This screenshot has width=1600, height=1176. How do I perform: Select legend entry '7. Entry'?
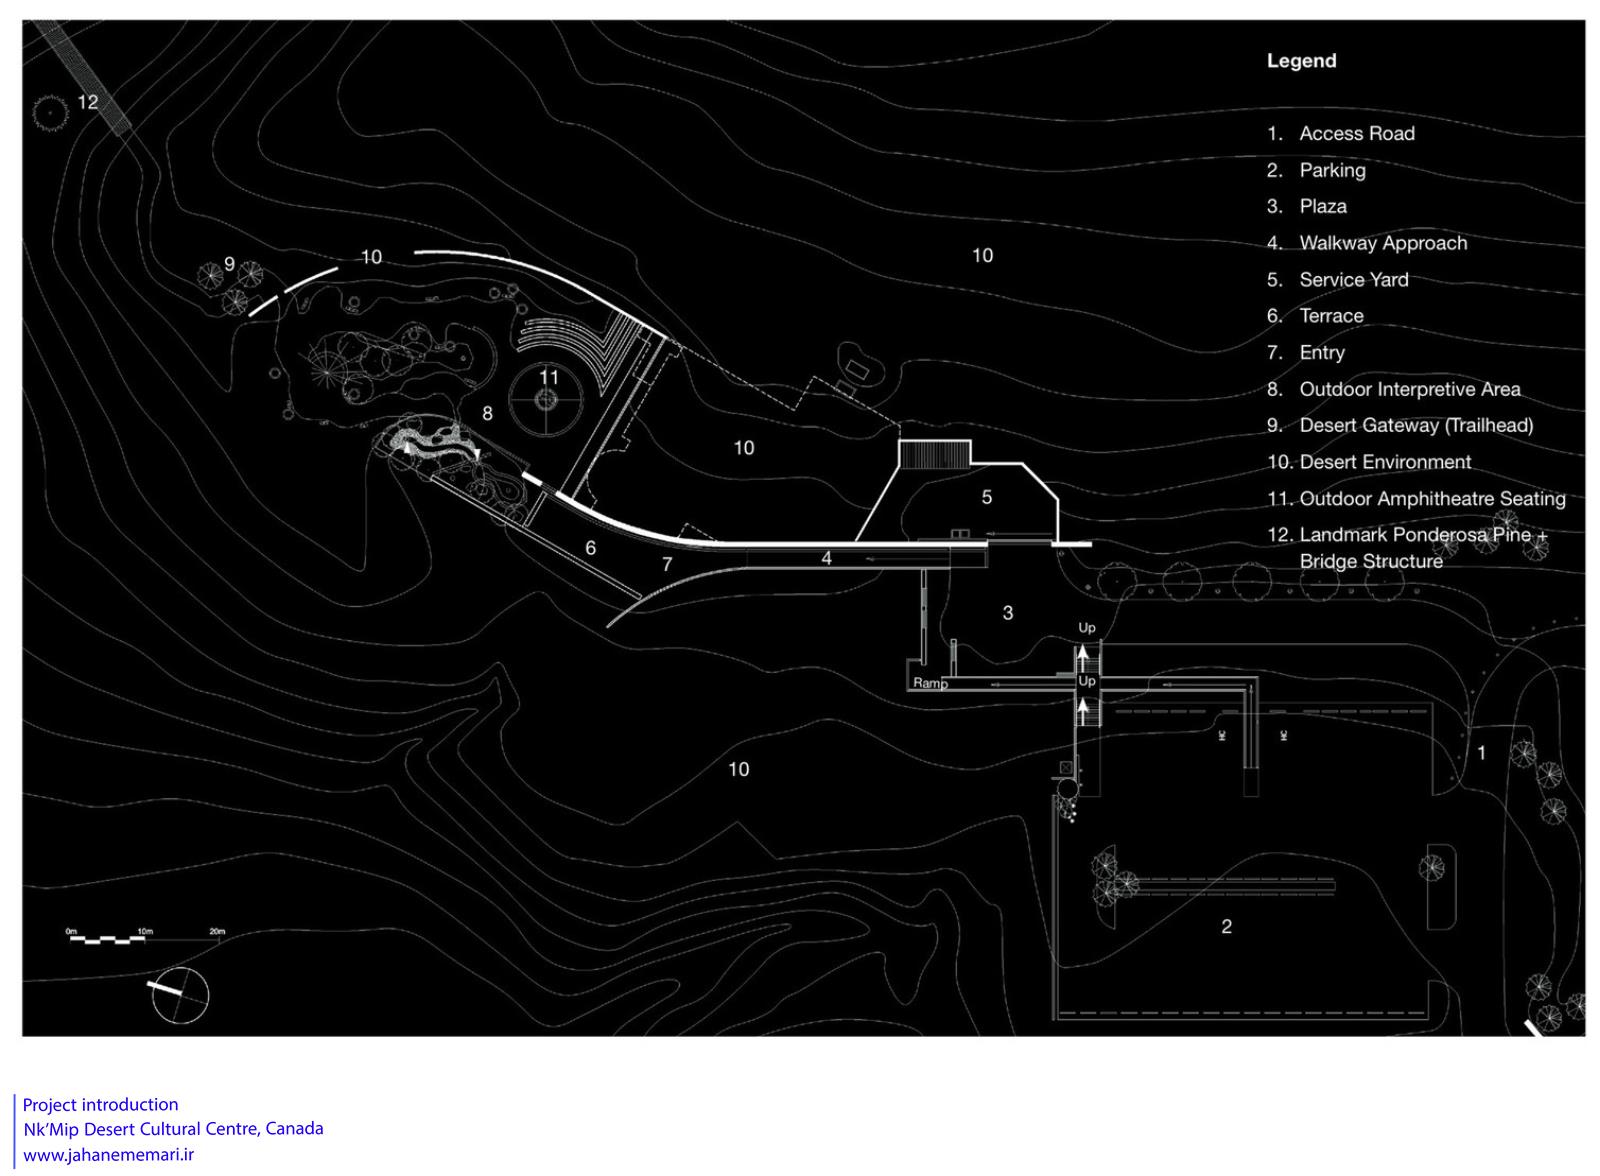point(1305,353)
